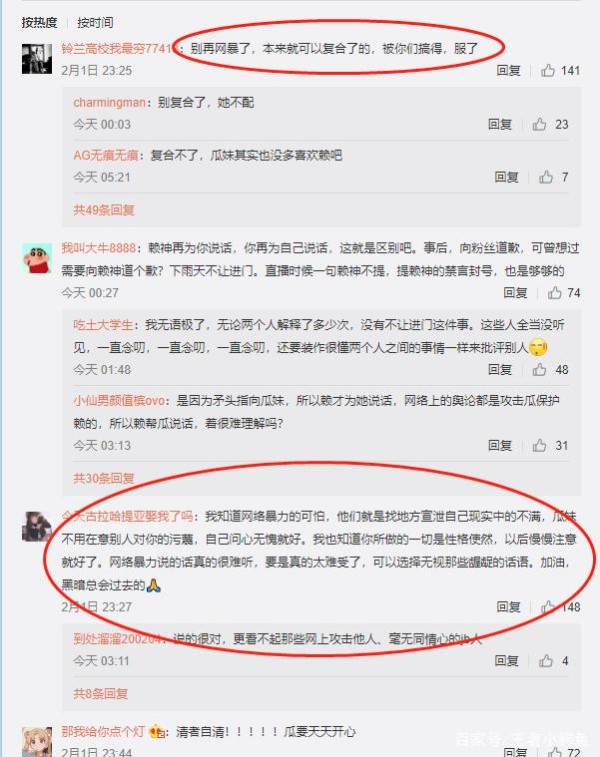Expand 共49条回复 replies

[x=104, y=210]
